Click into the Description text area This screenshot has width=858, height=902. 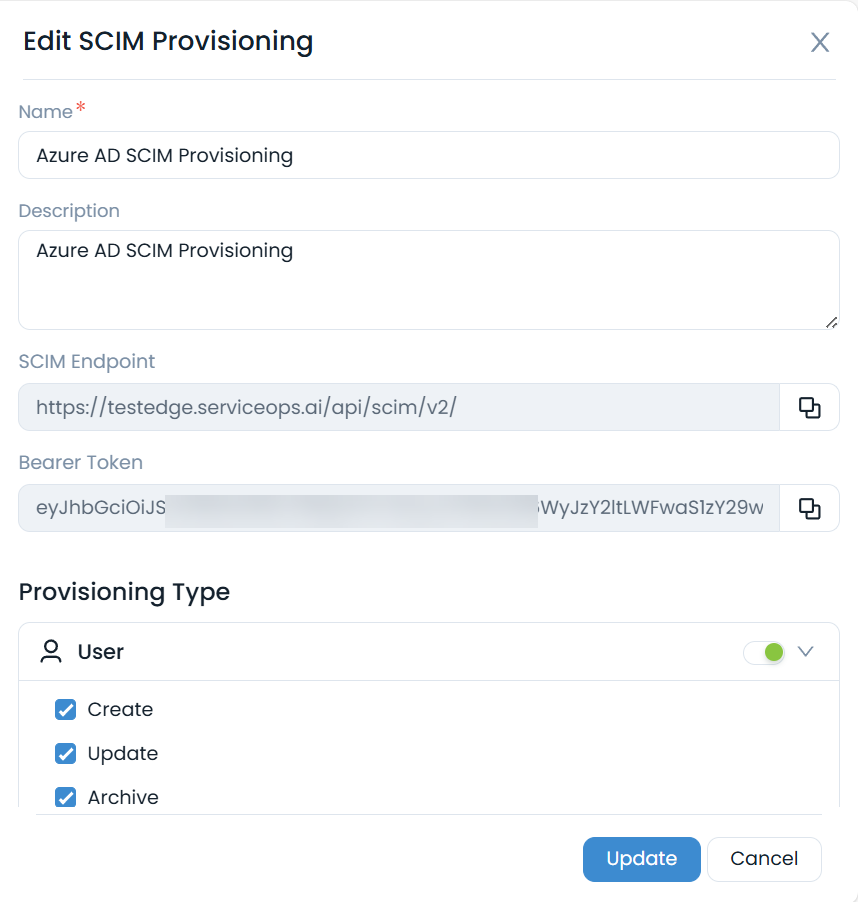tap(428, 279)
